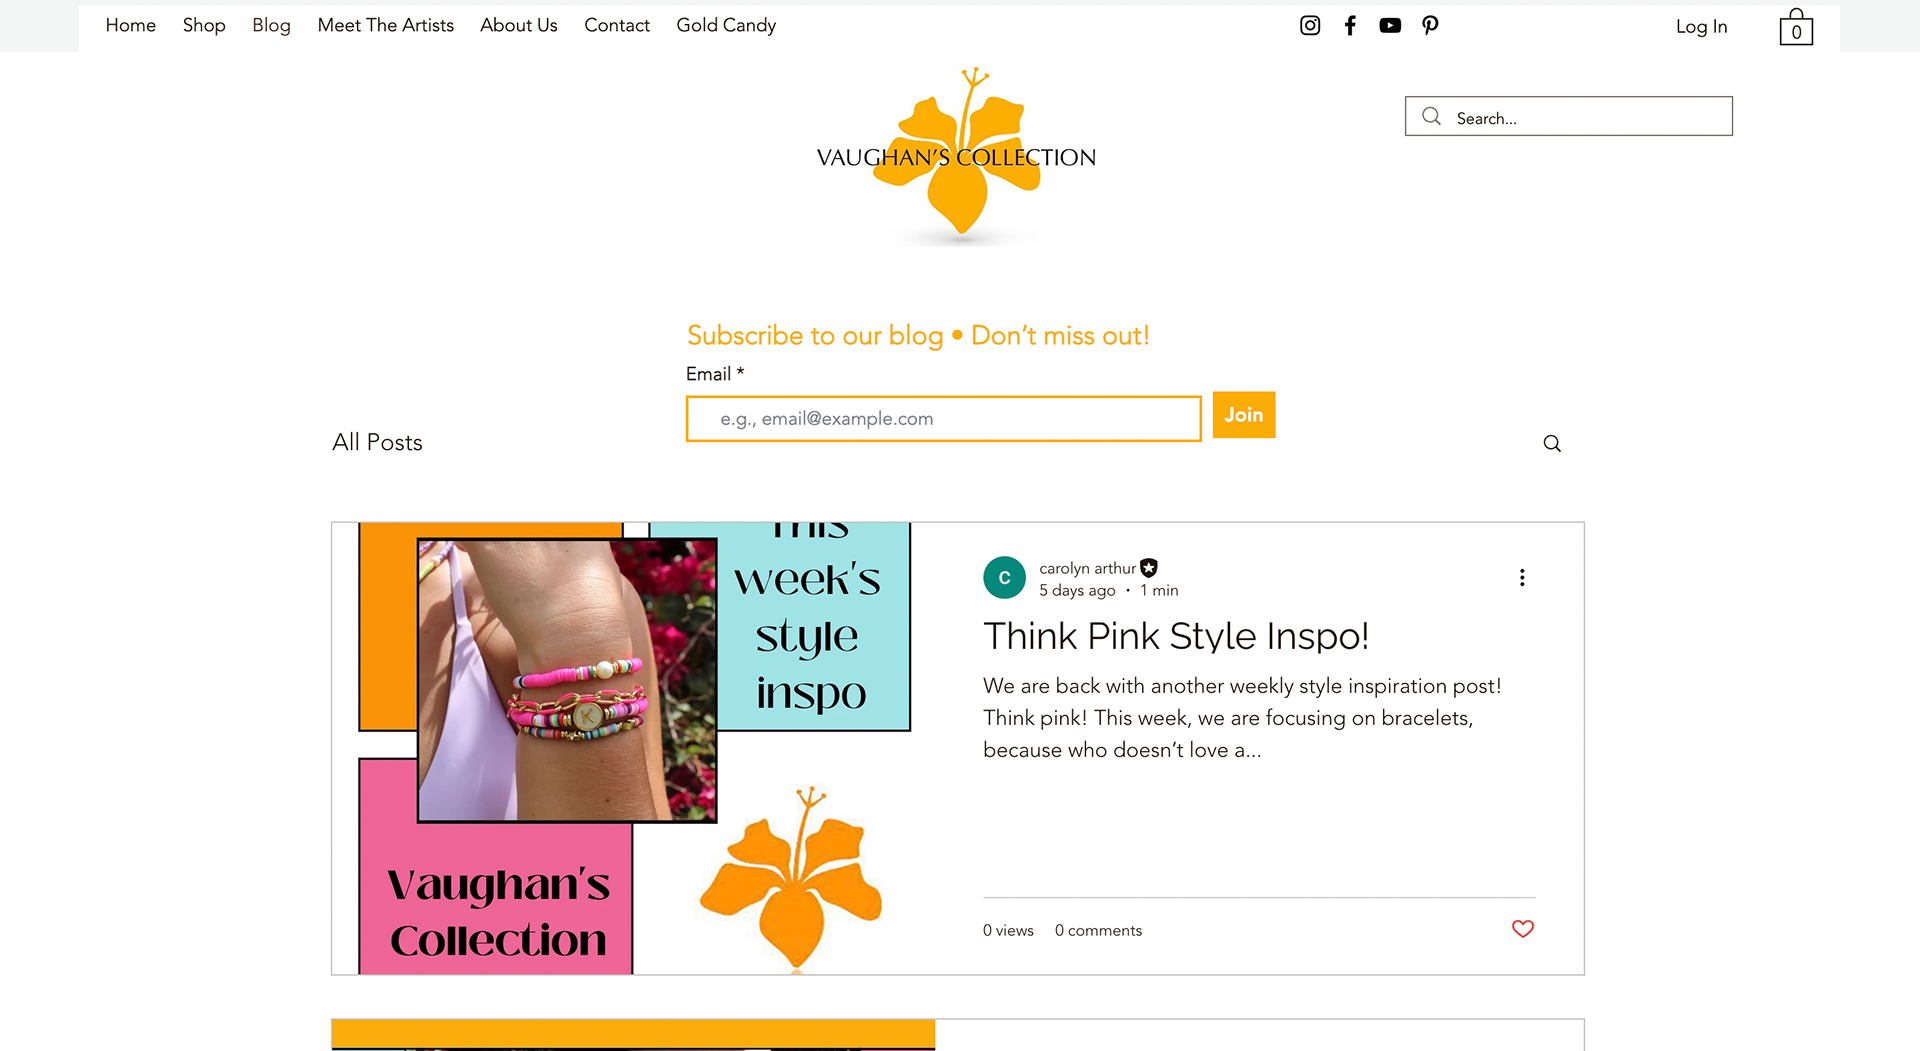The image size is (1920, 1051).
Task: Like the Think Pink post heart
Action: [1523, 929]
